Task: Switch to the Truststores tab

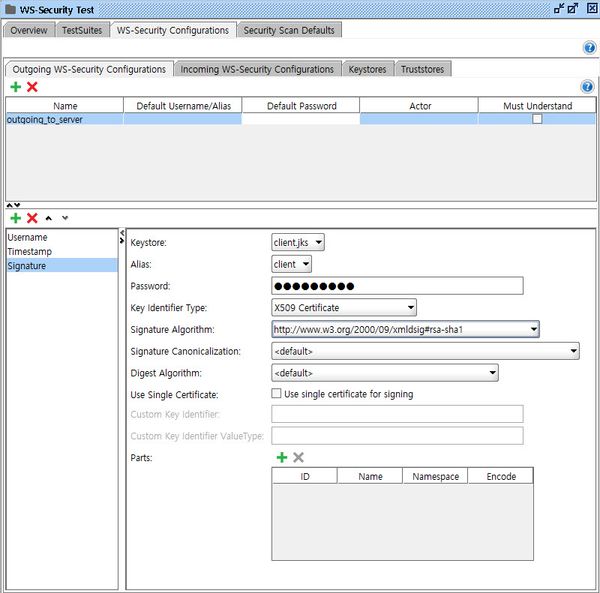Action: [x=422, y=69]
